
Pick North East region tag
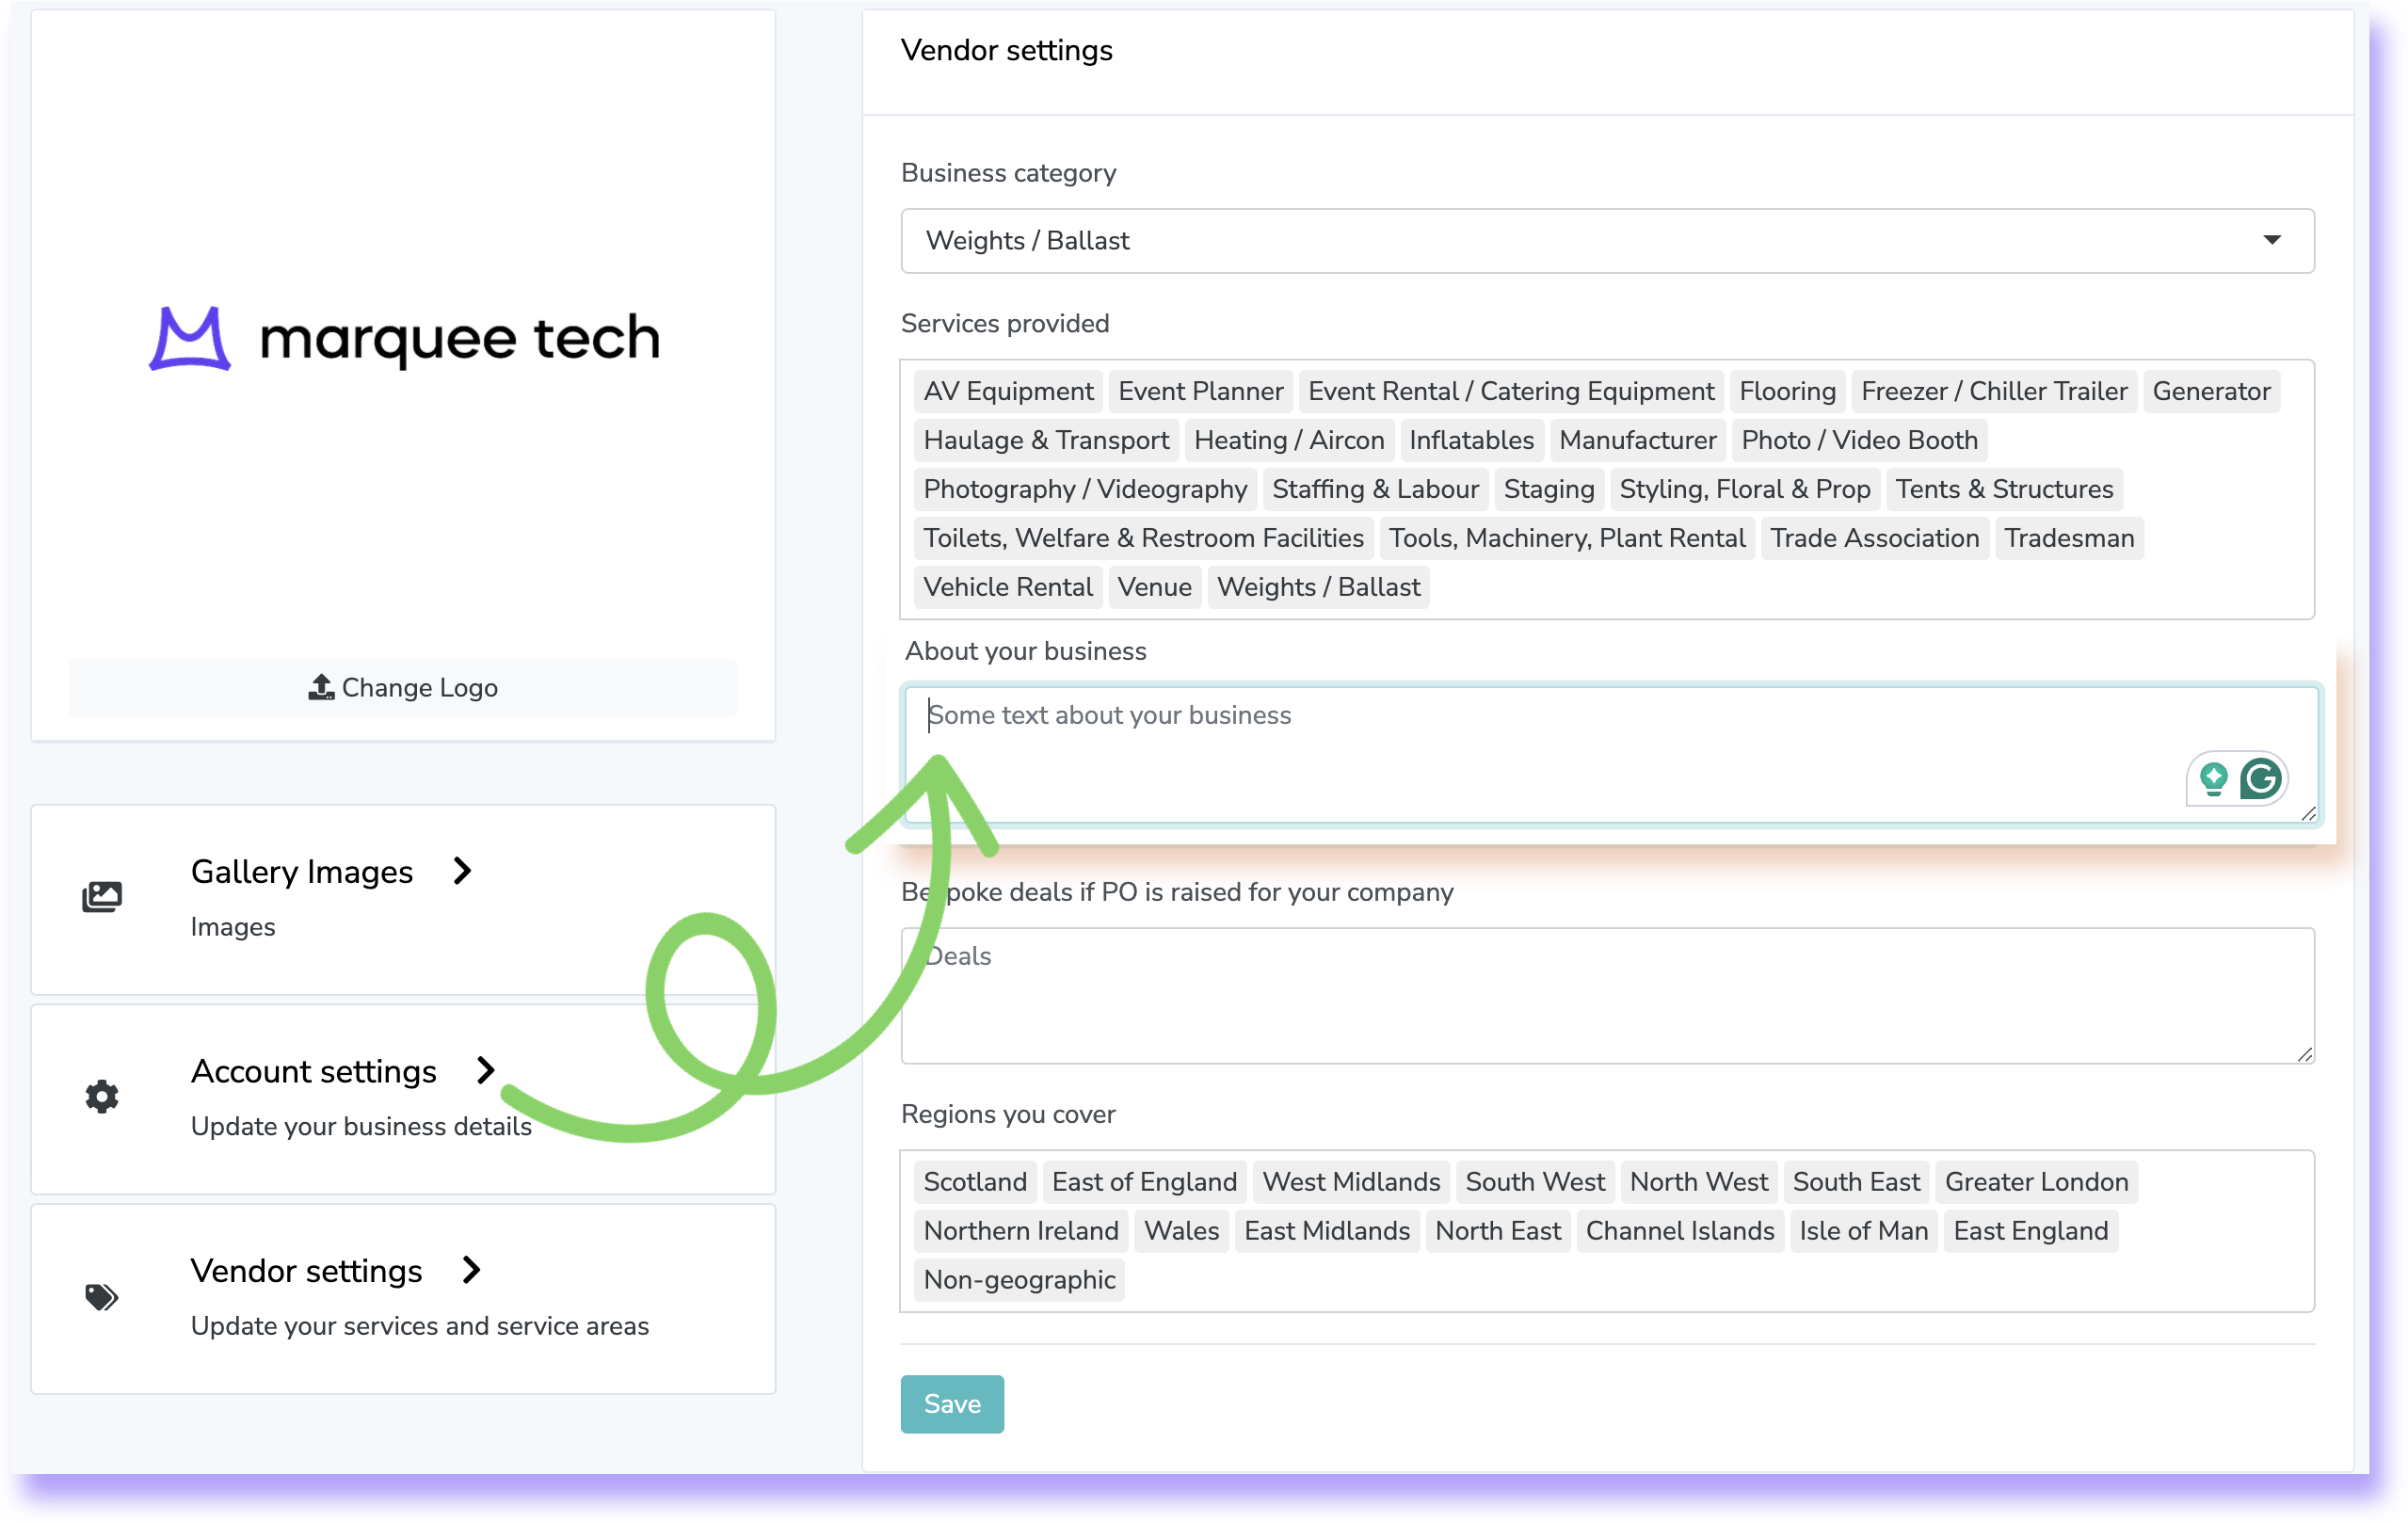coord(1498,1231)
